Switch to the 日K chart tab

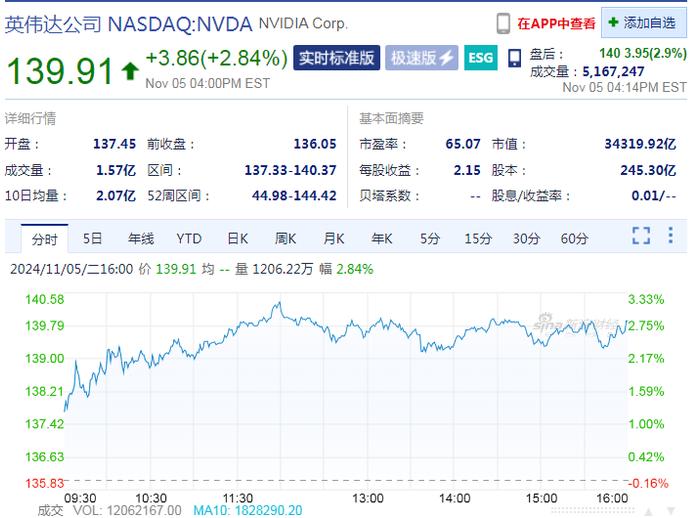238,238
